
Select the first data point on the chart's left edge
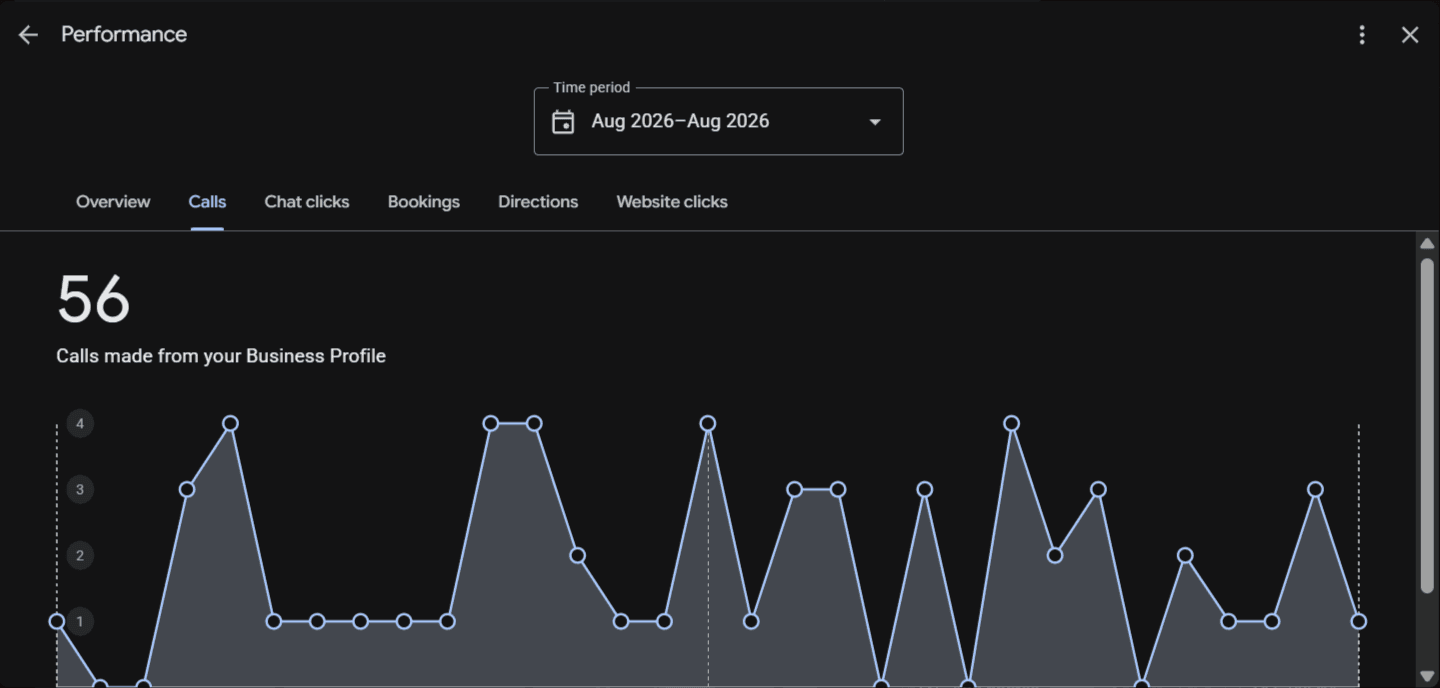57,621
